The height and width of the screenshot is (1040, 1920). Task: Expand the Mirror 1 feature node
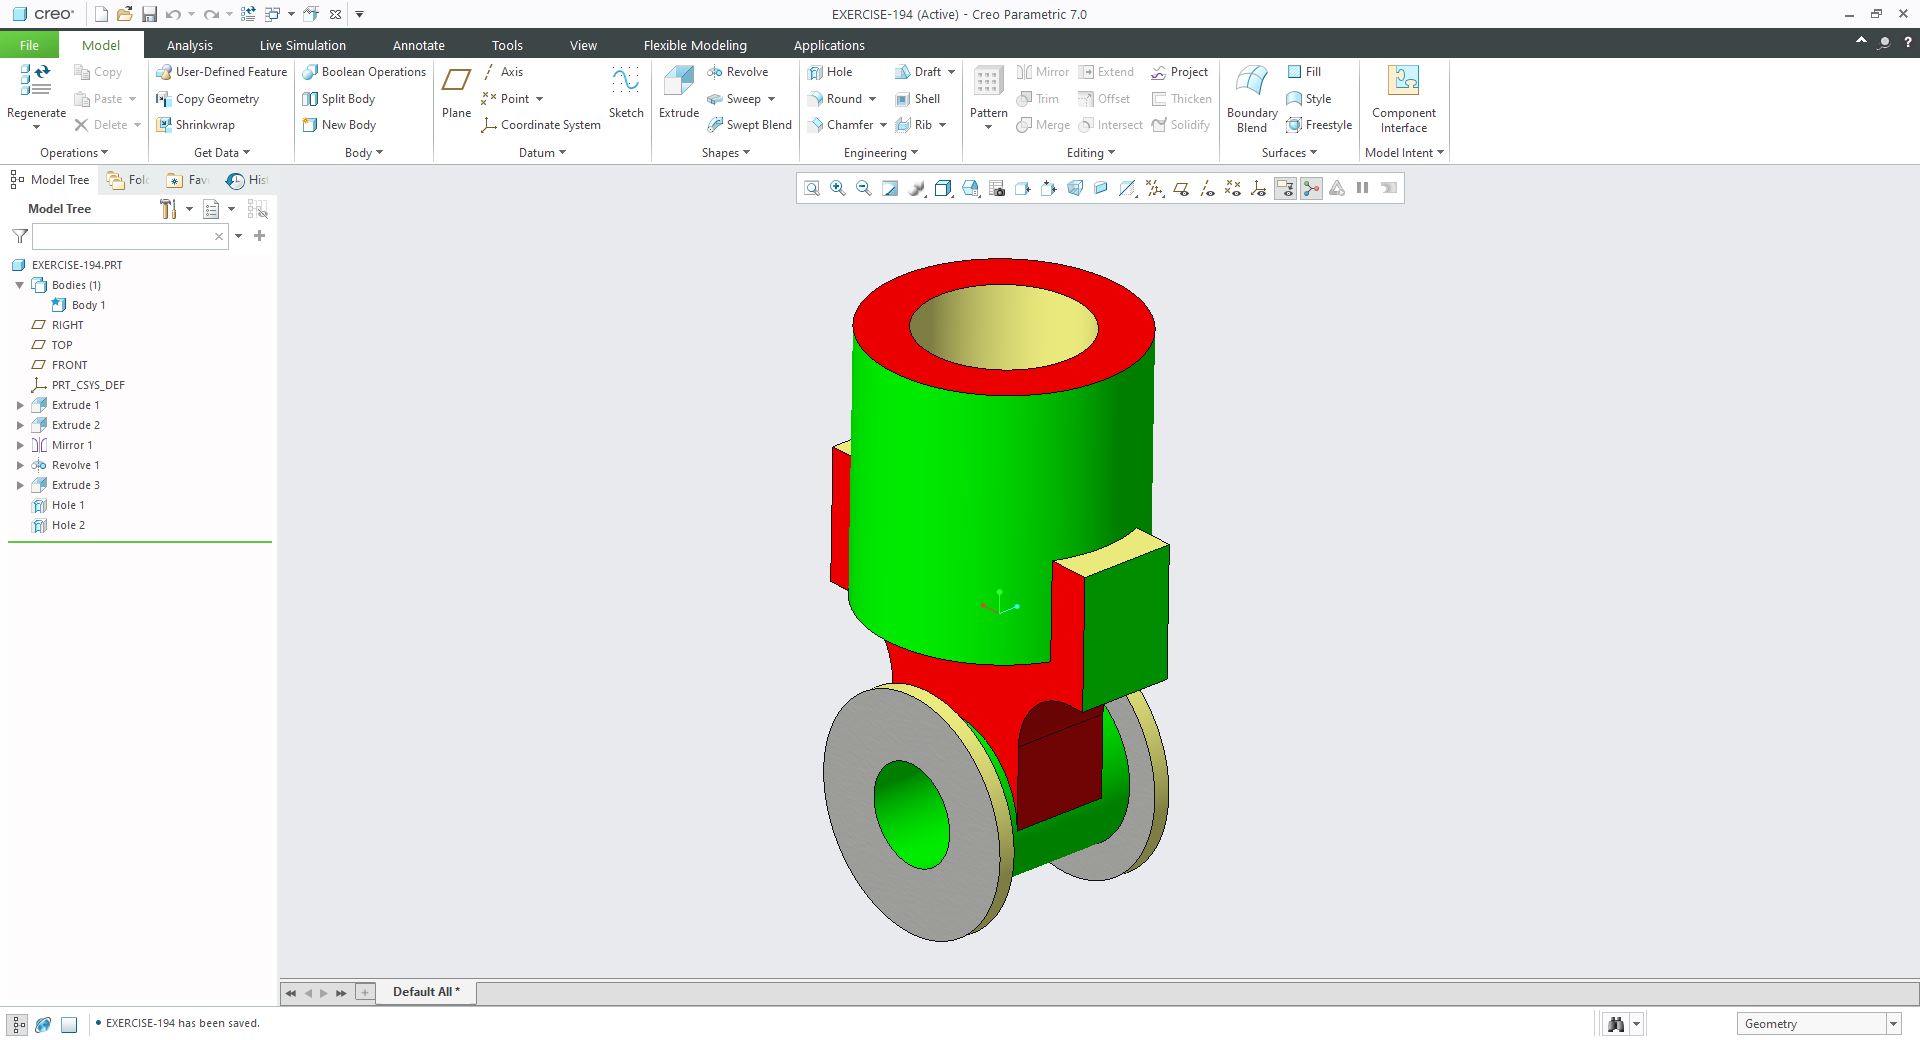pyautogui.click(x=20, y=445)
